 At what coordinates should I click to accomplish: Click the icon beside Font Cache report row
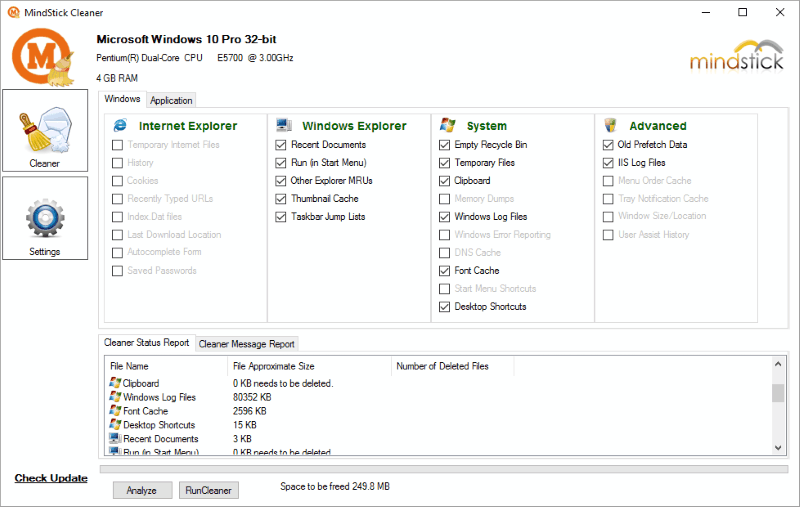click(x=115, y=410)
